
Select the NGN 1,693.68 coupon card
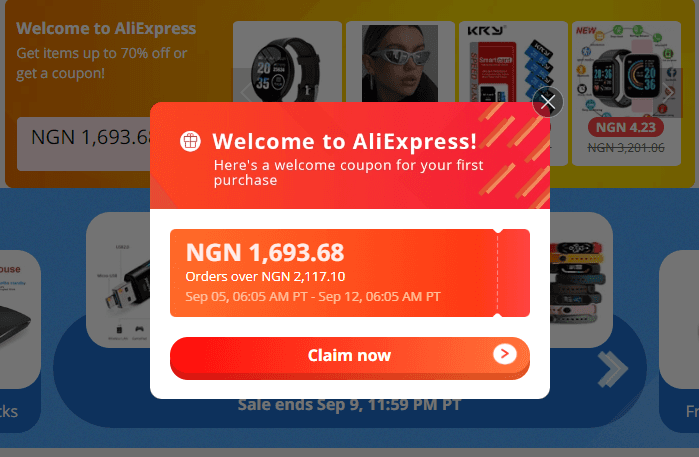pos(350,273)
